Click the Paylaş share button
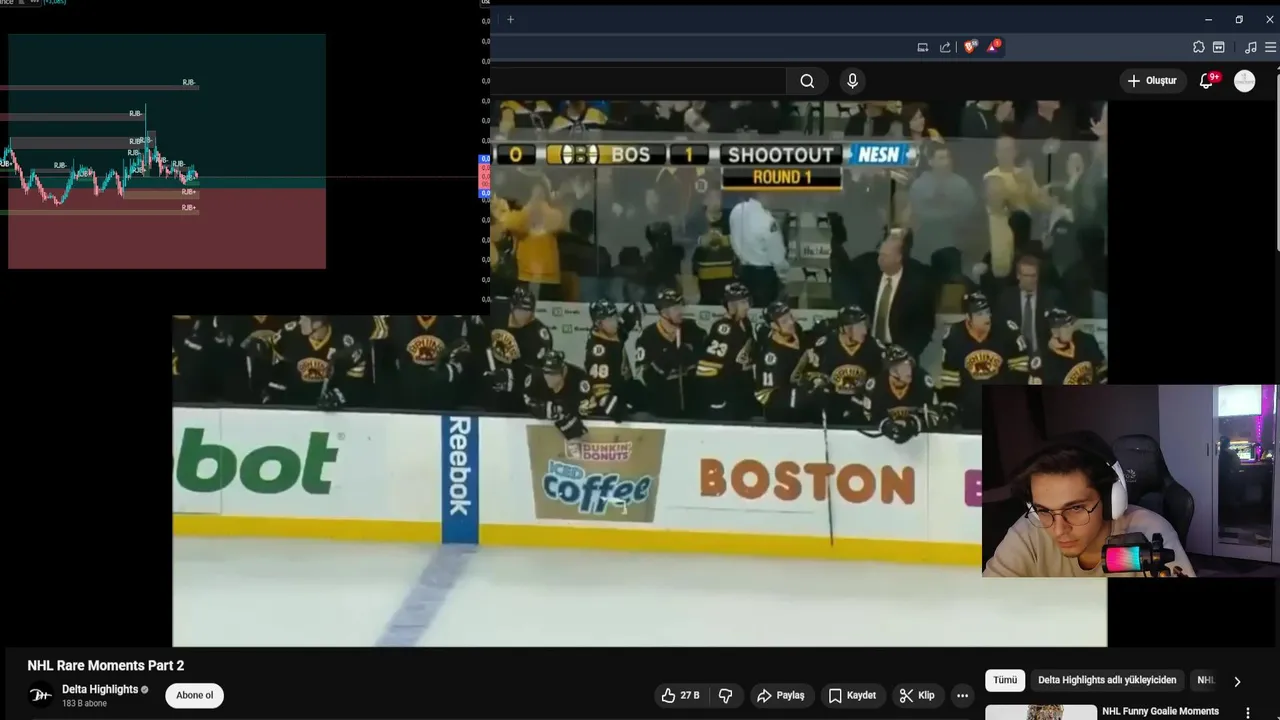1280x720 pixels. (781, 695)
